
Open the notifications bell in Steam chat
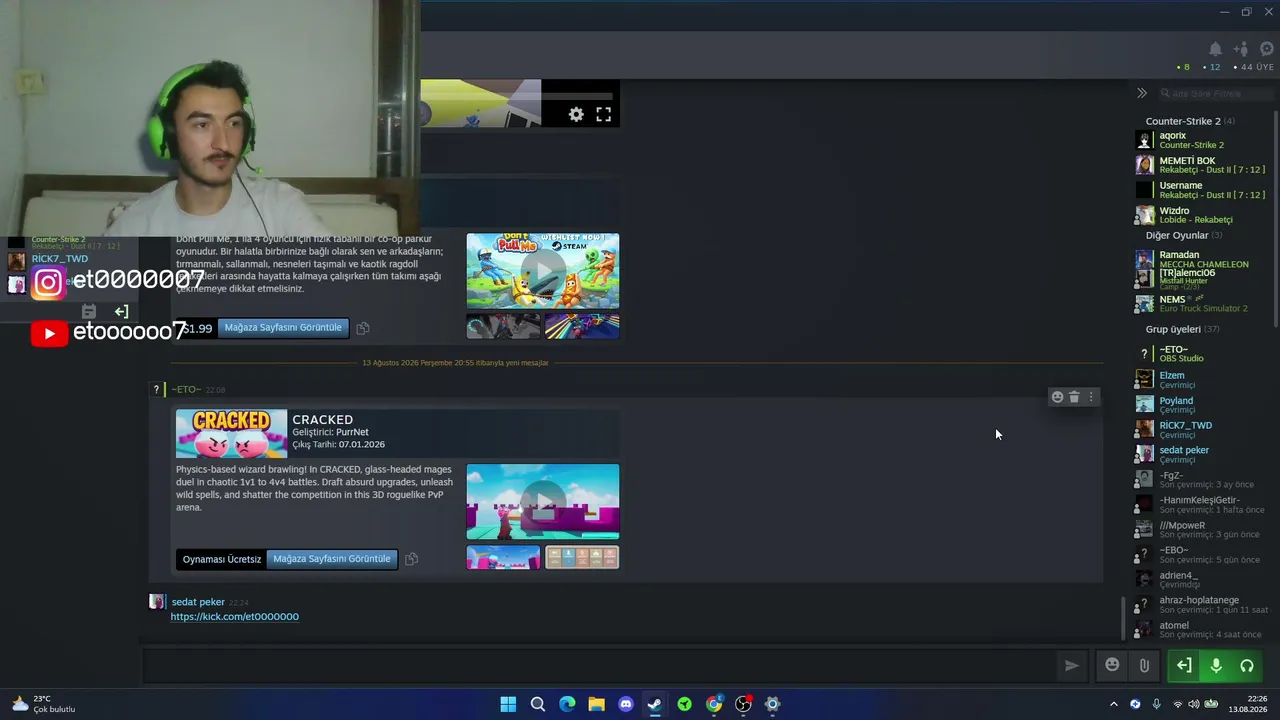[x=1215, y=49]
